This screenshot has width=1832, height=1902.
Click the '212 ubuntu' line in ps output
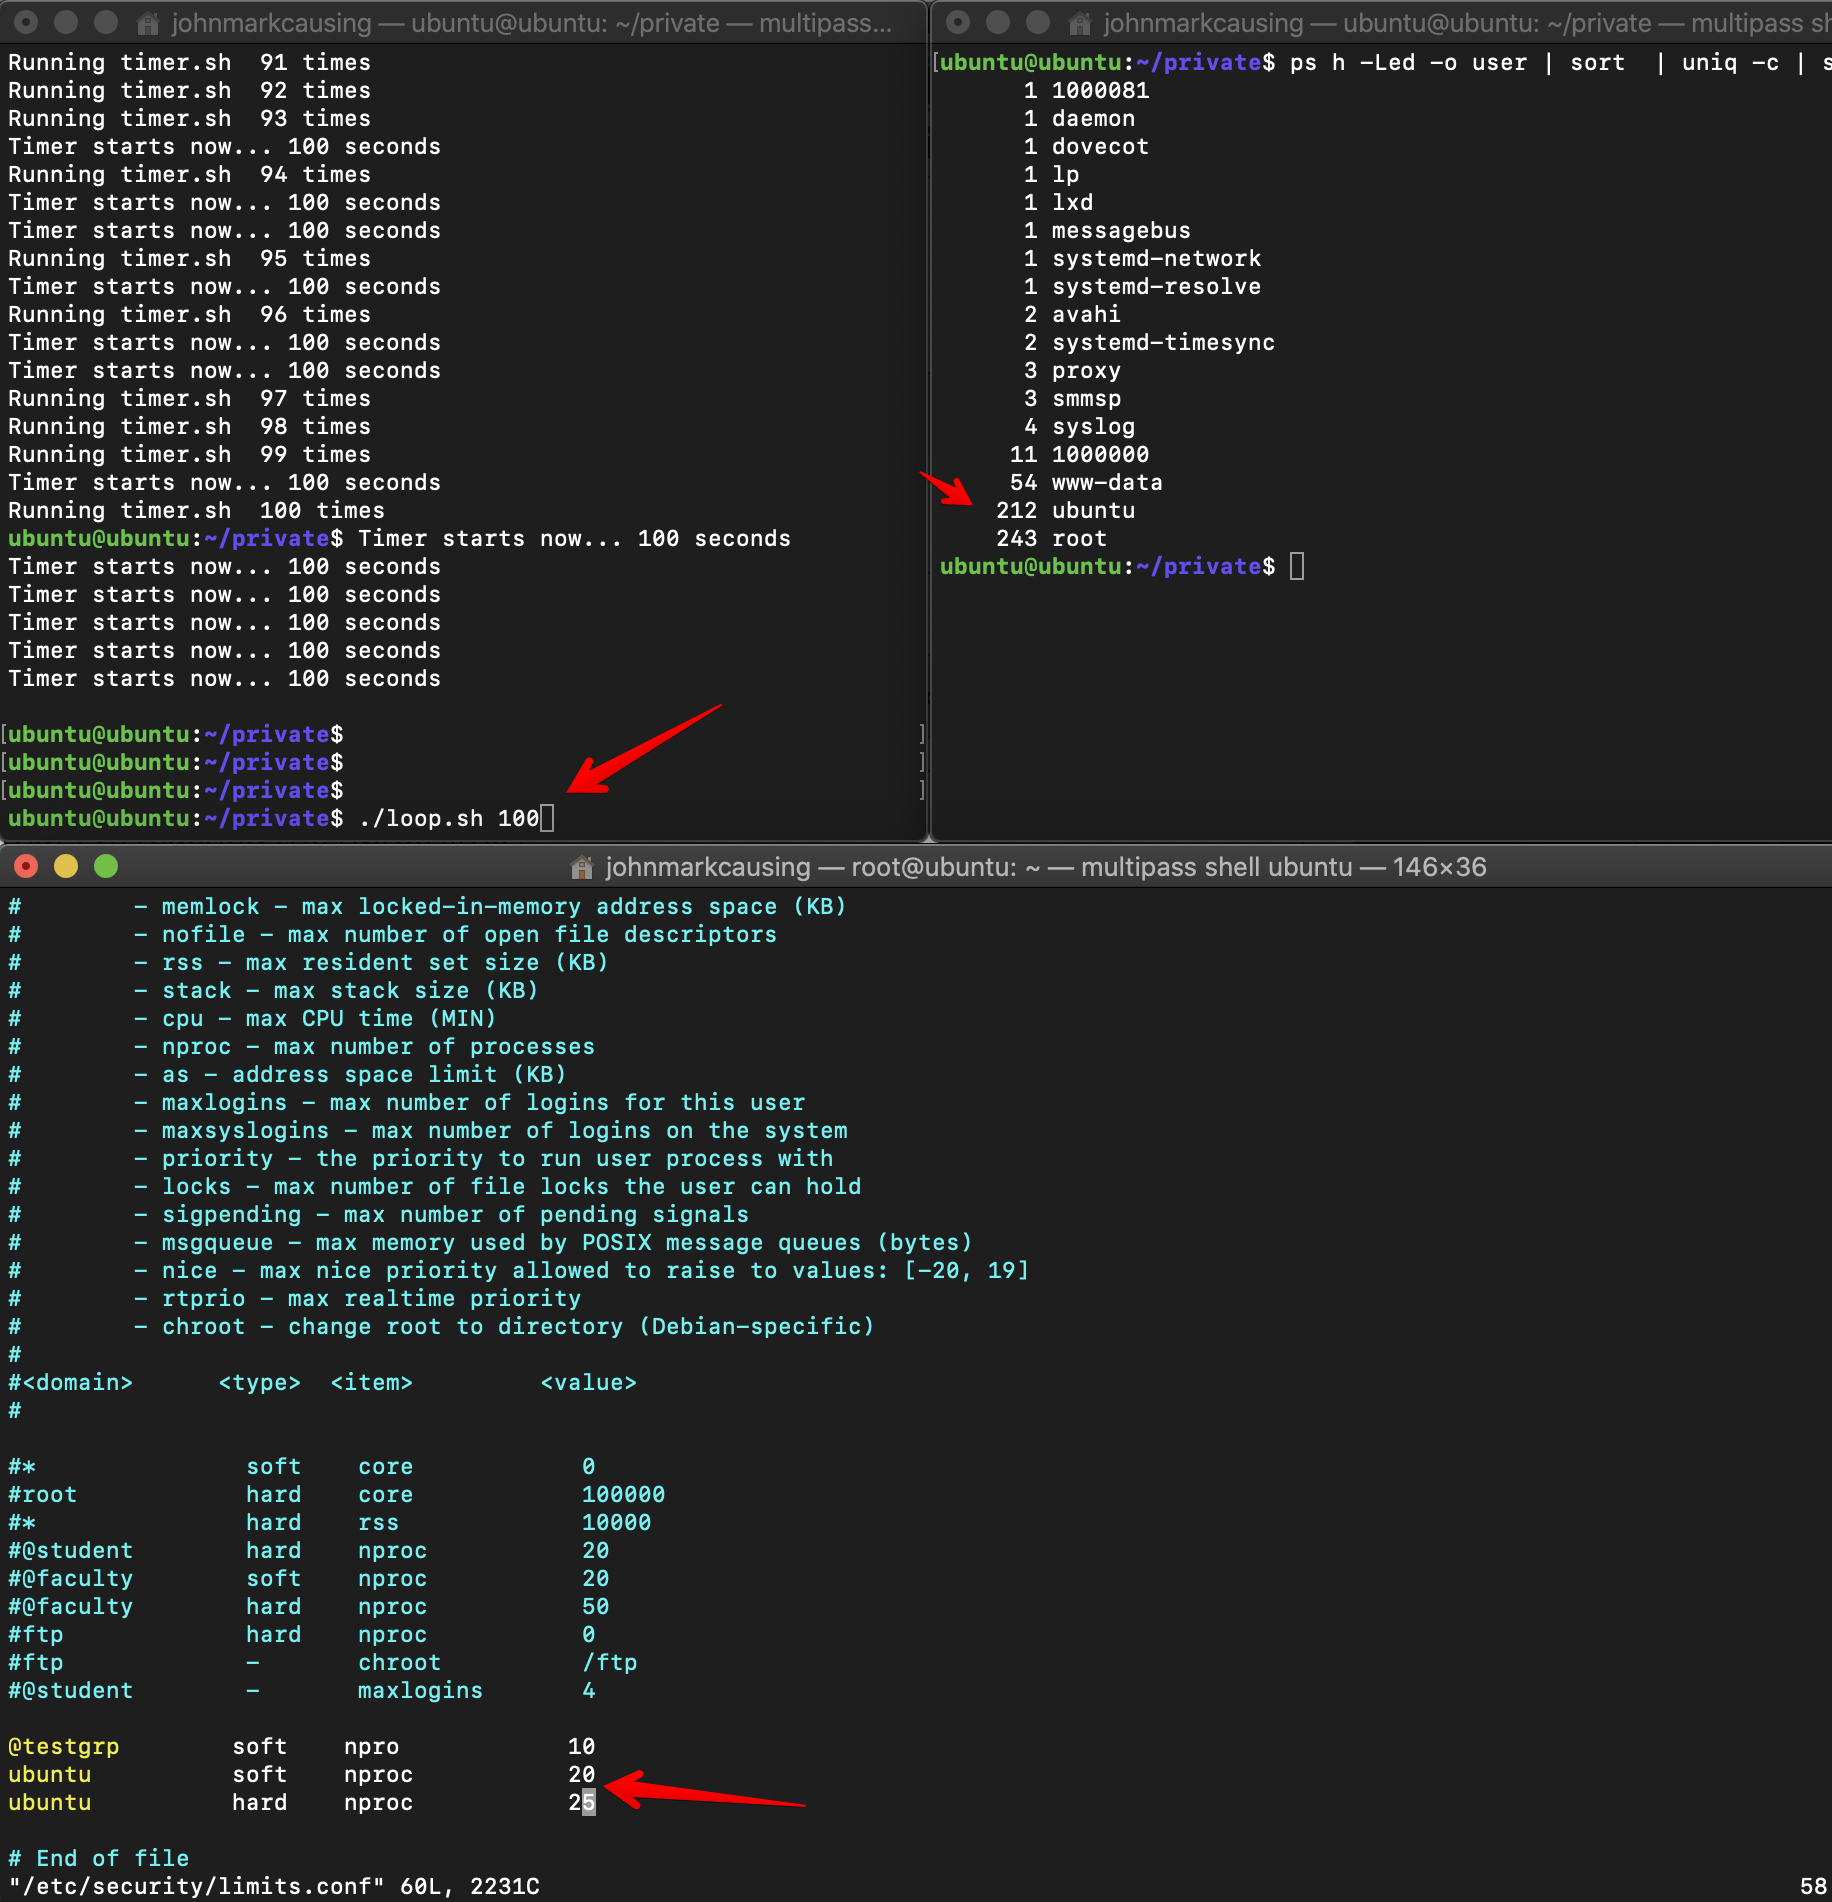click(1065, 511)
